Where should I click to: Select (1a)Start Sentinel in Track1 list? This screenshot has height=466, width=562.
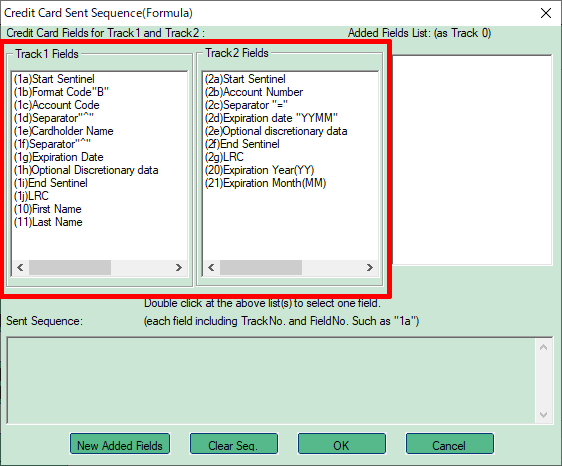pos(54,79)
